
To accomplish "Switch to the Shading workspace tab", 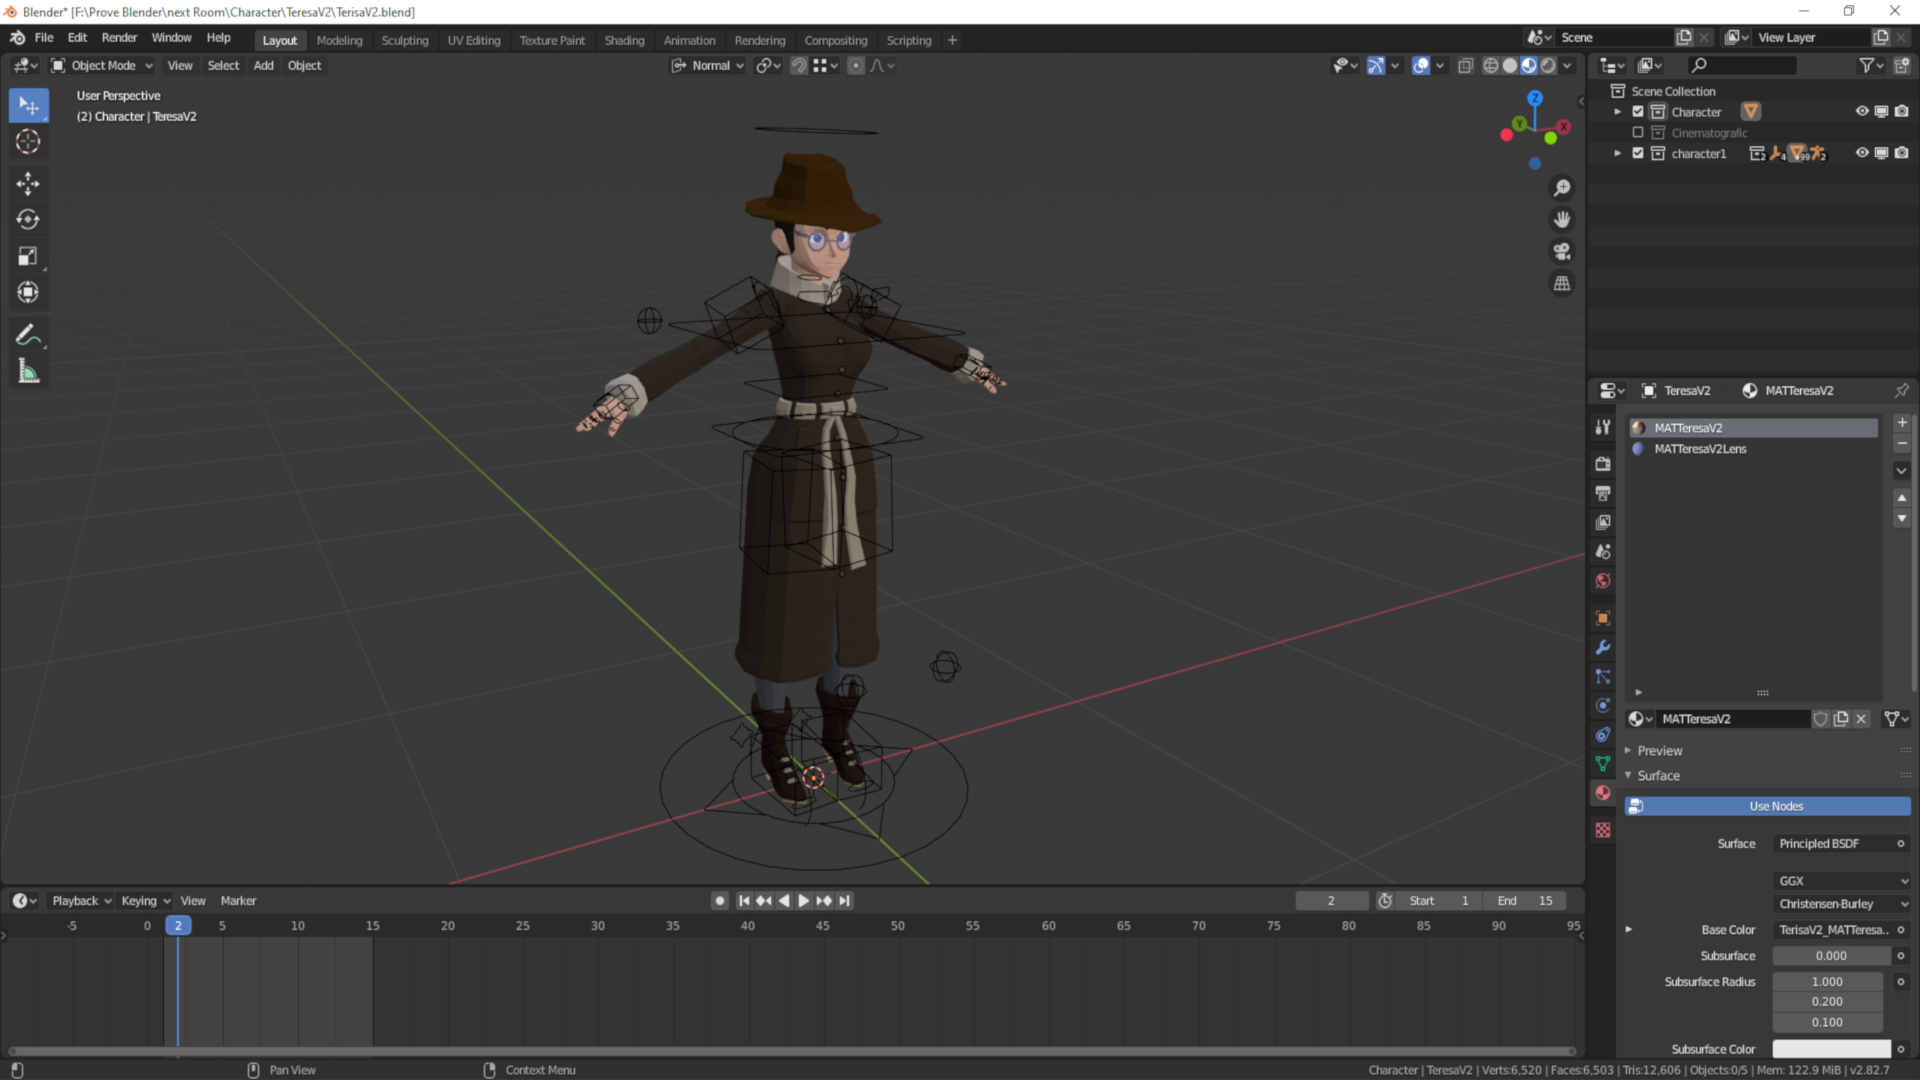I will point(624,41).
